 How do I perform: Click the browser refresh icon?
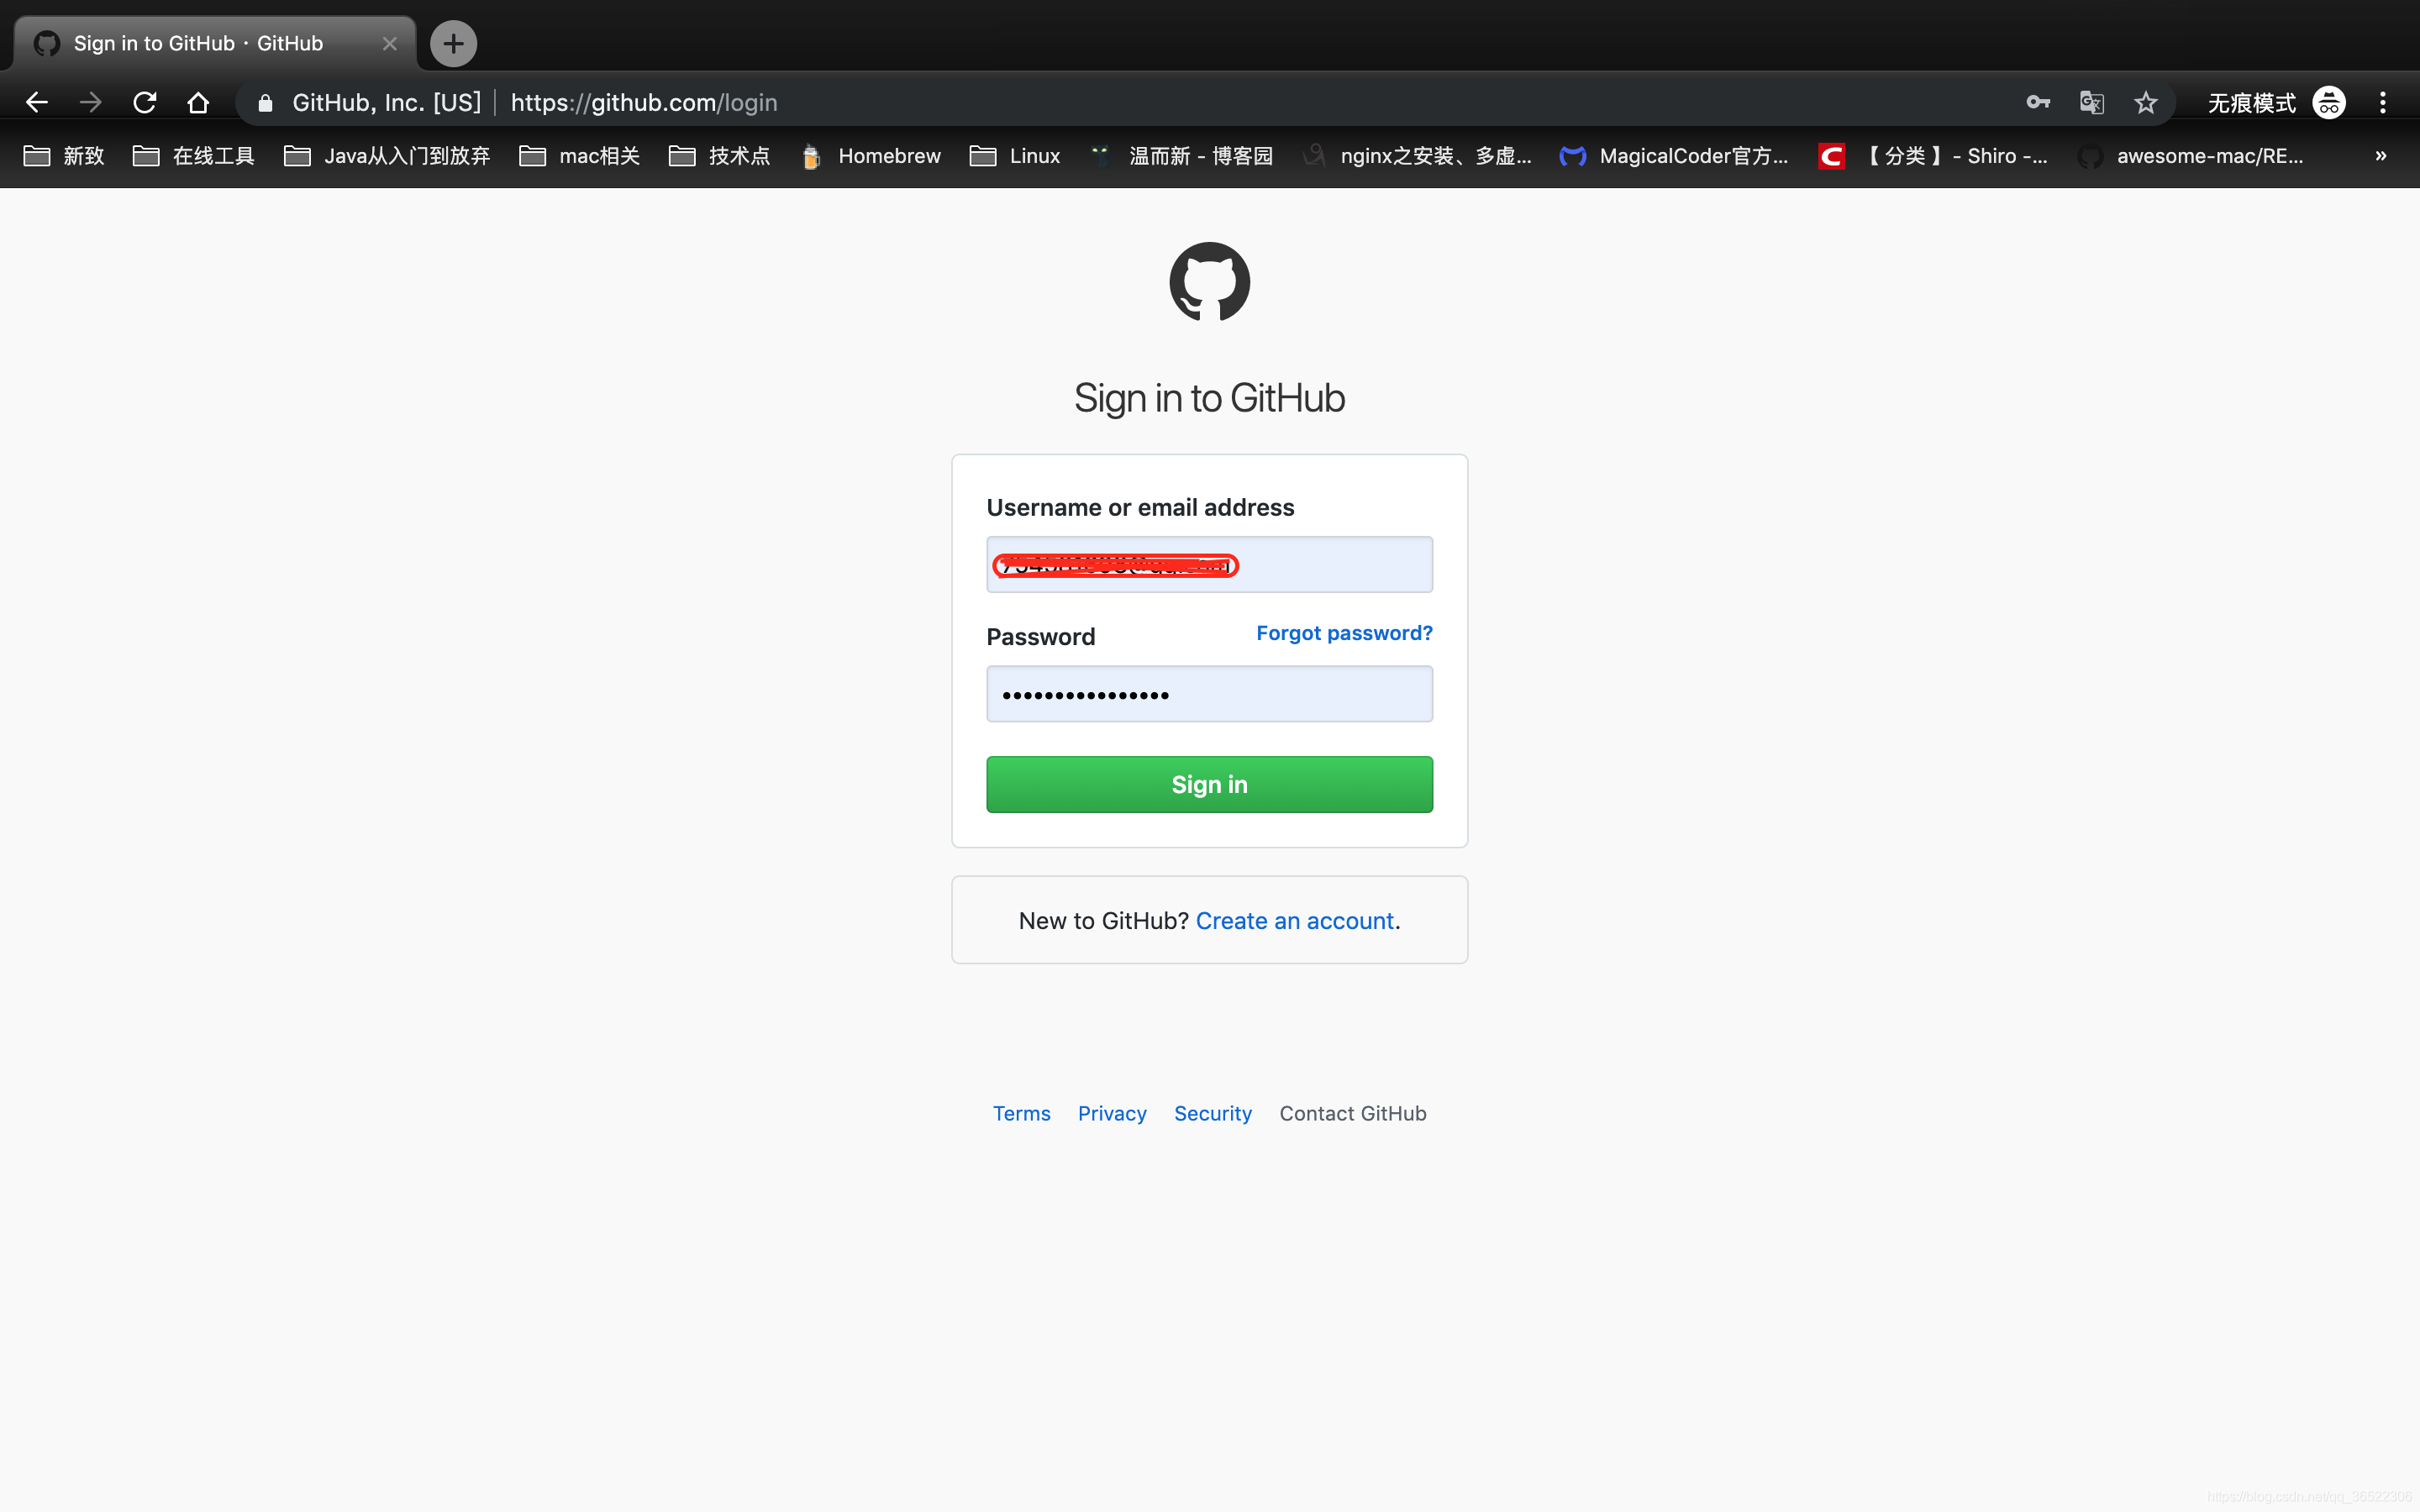145,101
